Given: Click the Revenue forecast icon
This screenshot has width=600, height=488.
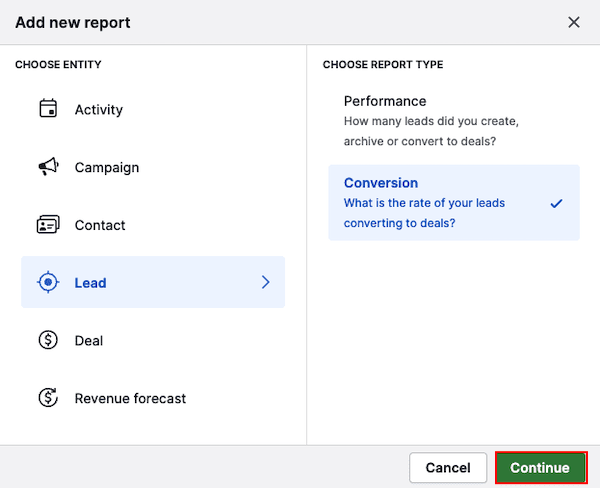Looking at the screenshot, I should (x=48, y=398).
